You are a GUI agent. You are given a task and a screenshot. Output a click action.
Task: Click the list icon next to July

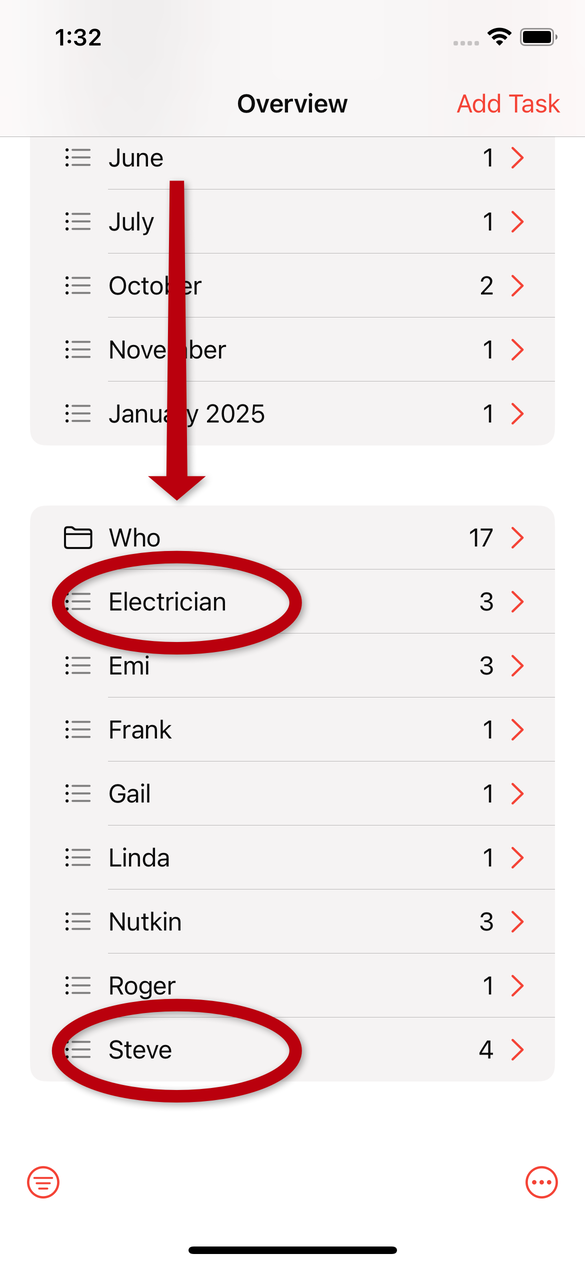78,222
